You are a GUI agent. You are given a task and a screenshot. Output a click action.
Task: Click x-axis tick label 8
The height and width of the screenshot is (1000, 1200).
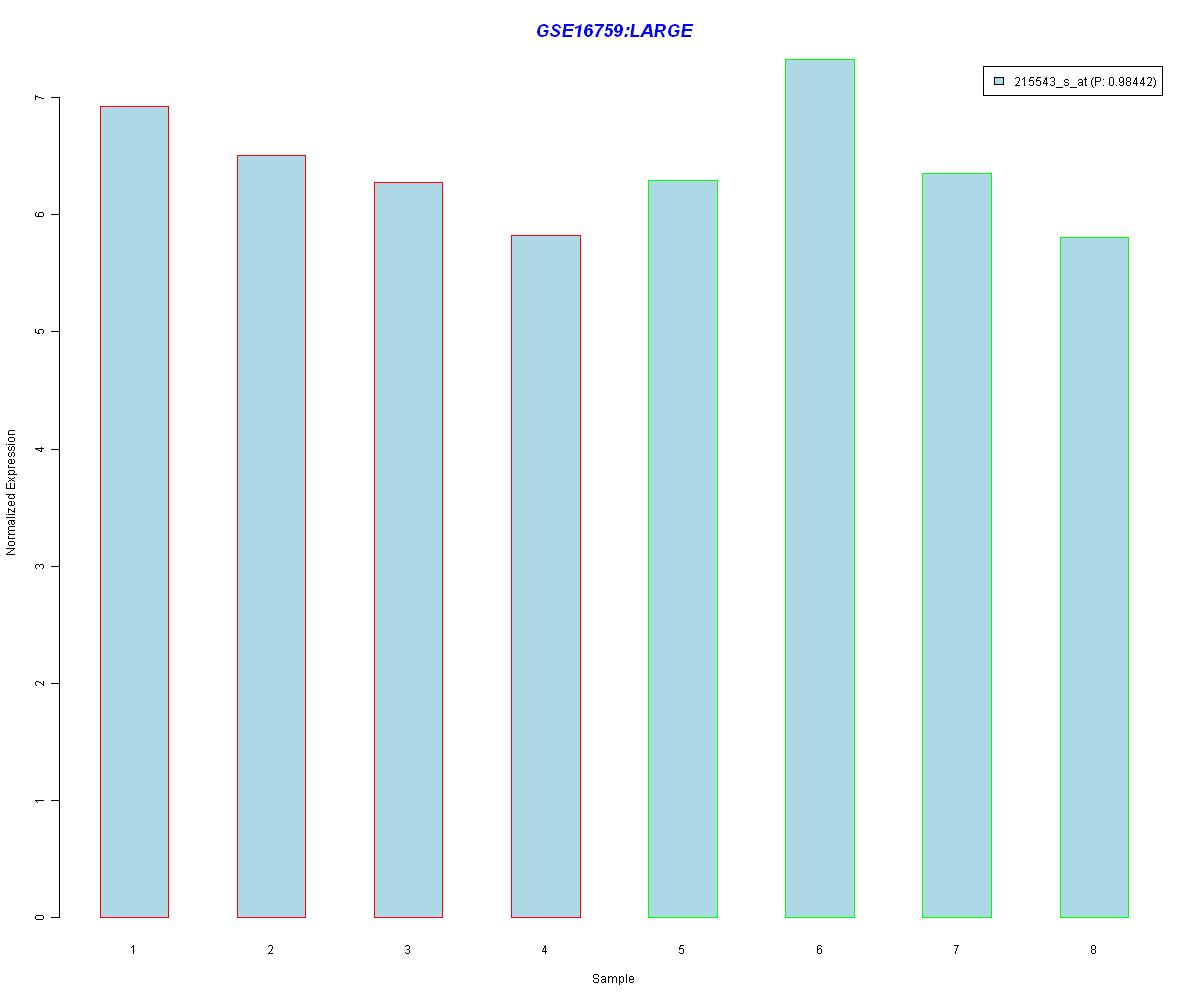[x=1094, y=949]
